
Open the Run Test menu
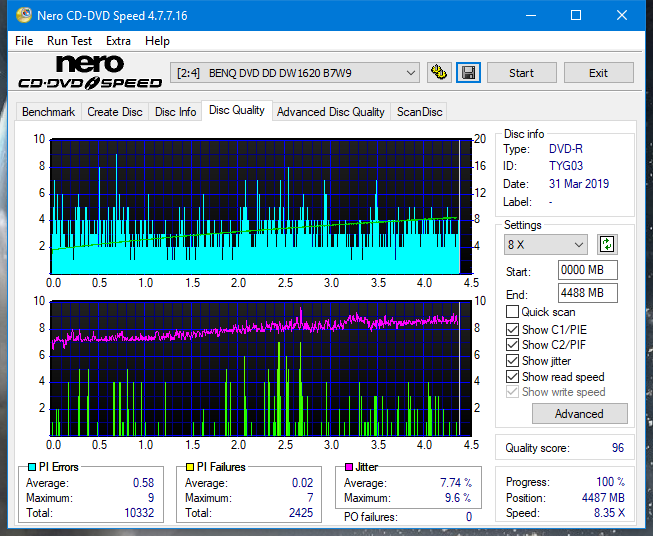pyautogui.click(x=69, y=41)
